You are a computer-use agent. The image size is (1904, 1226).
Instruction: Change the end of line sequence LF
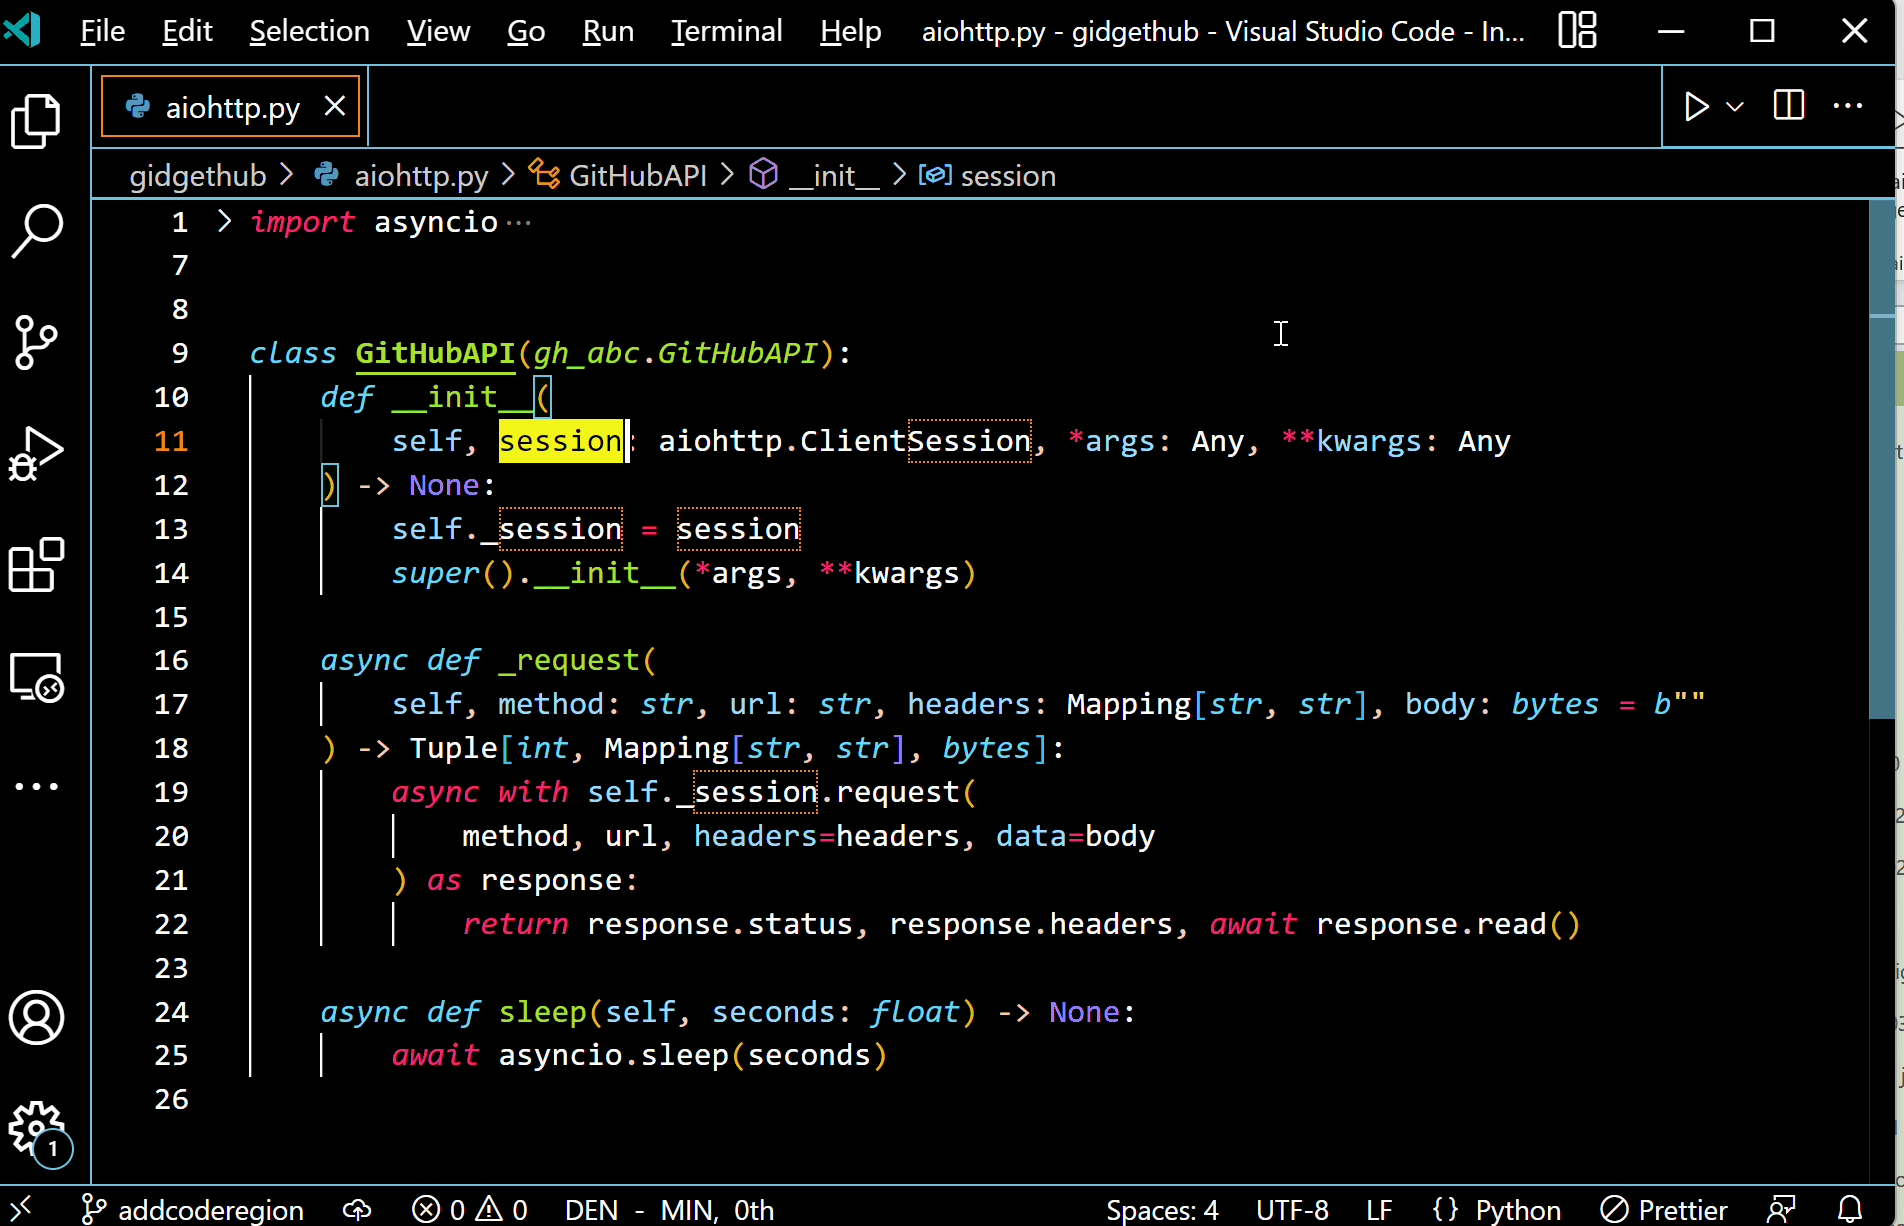point(1379,1210)
